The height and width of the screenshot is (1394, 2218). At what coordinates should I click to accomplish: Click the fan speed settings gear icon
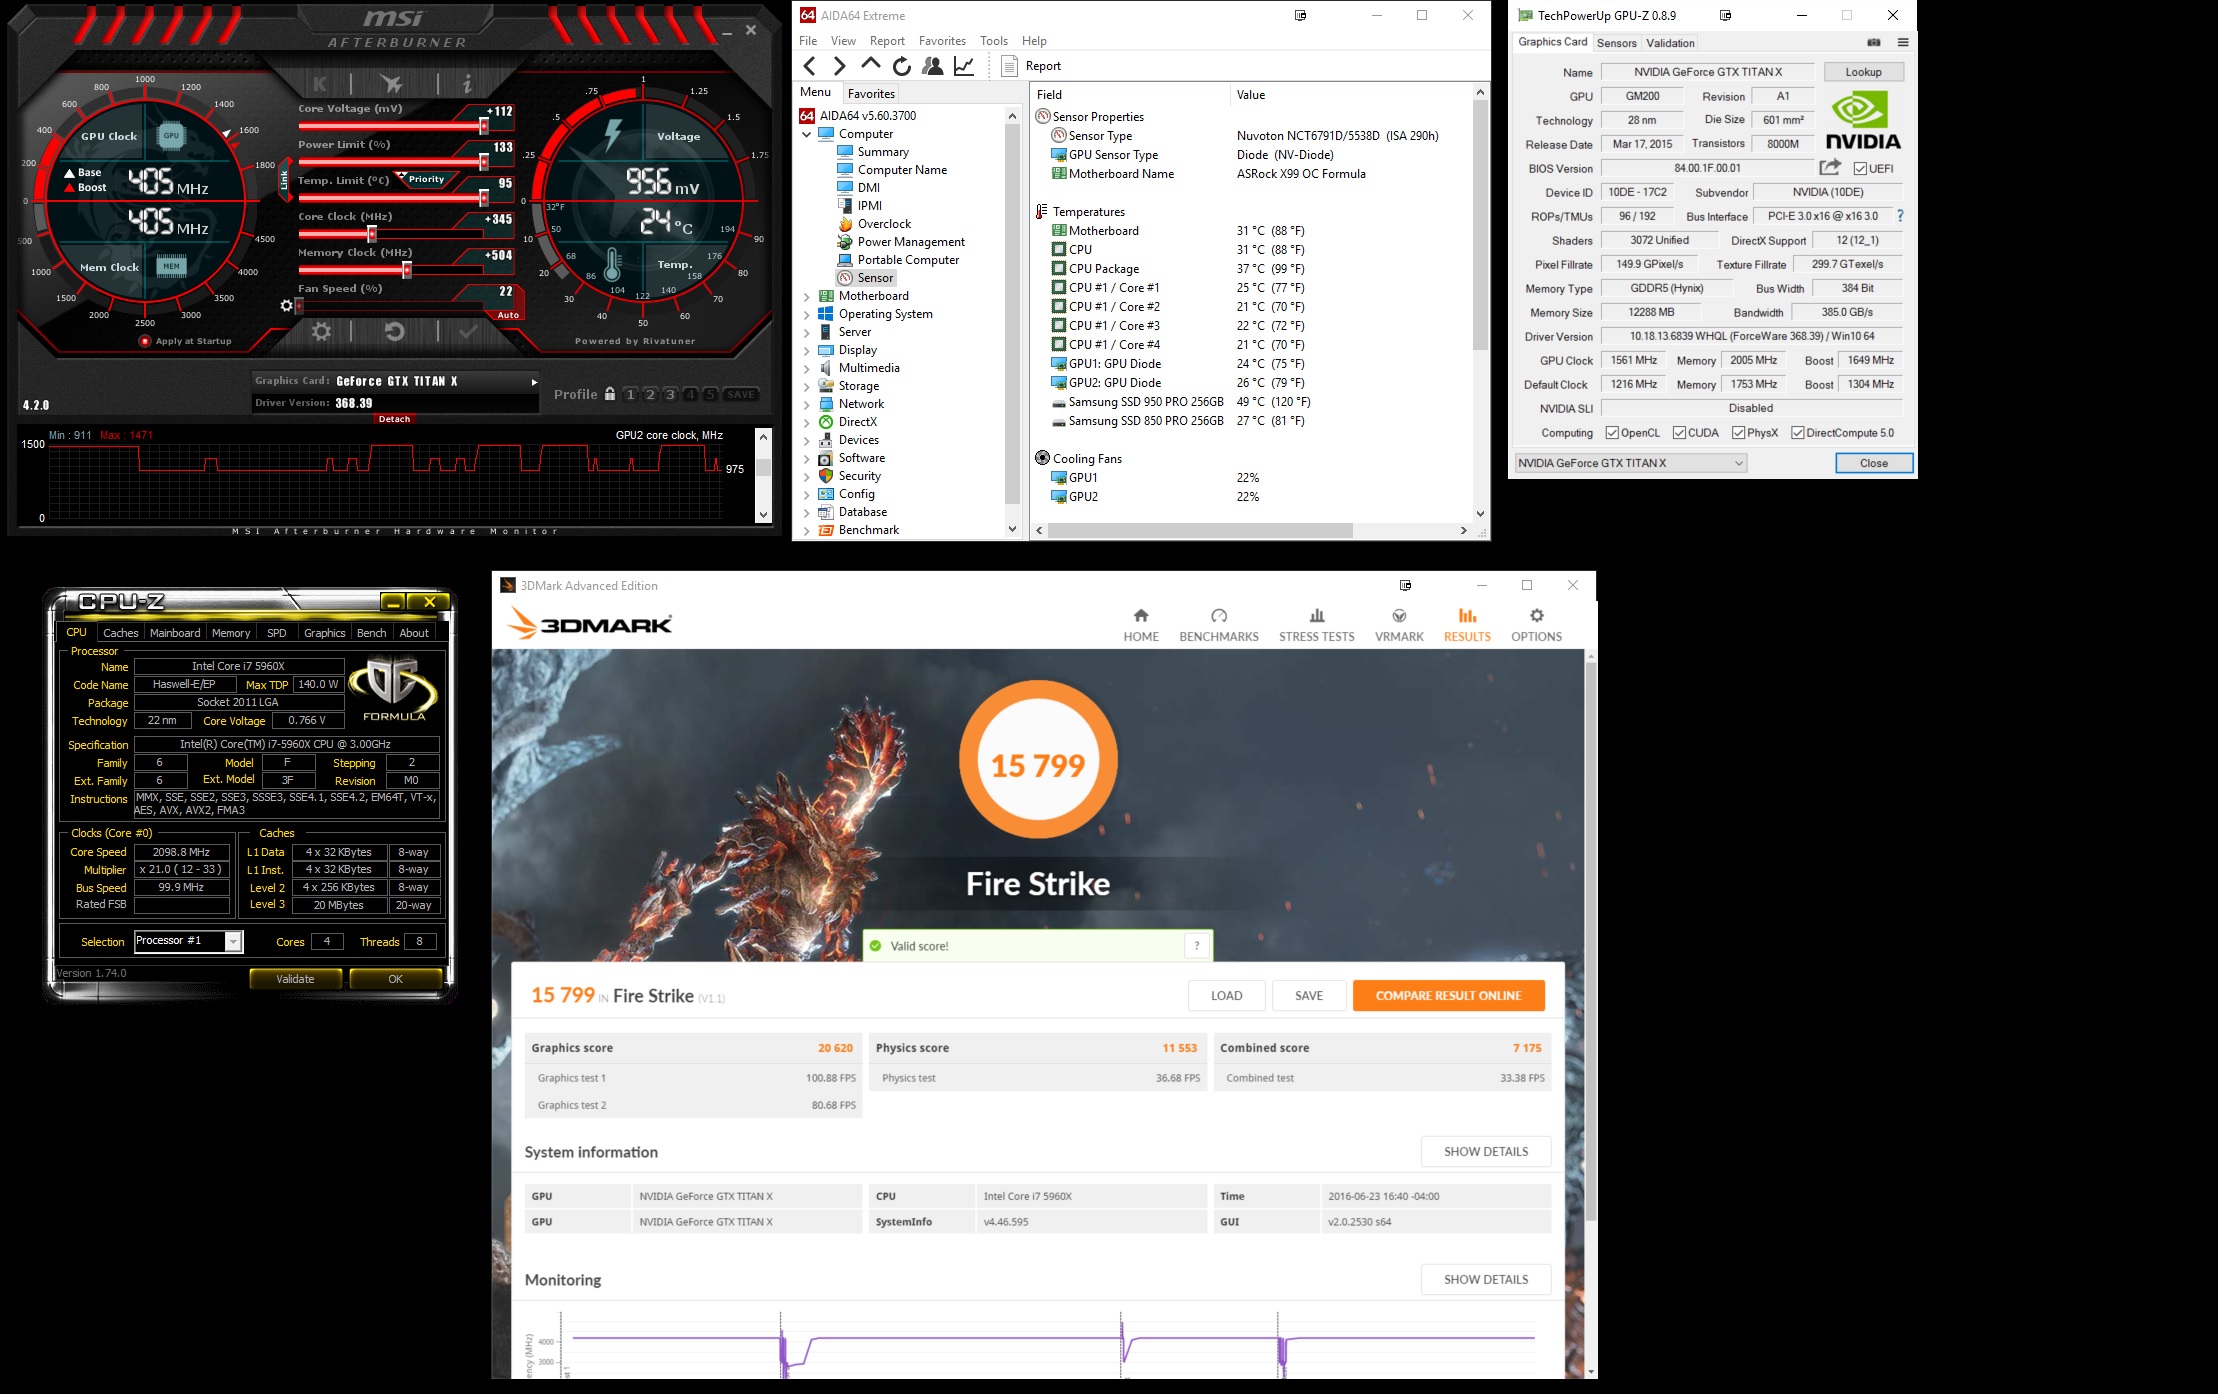pos(287,306)
